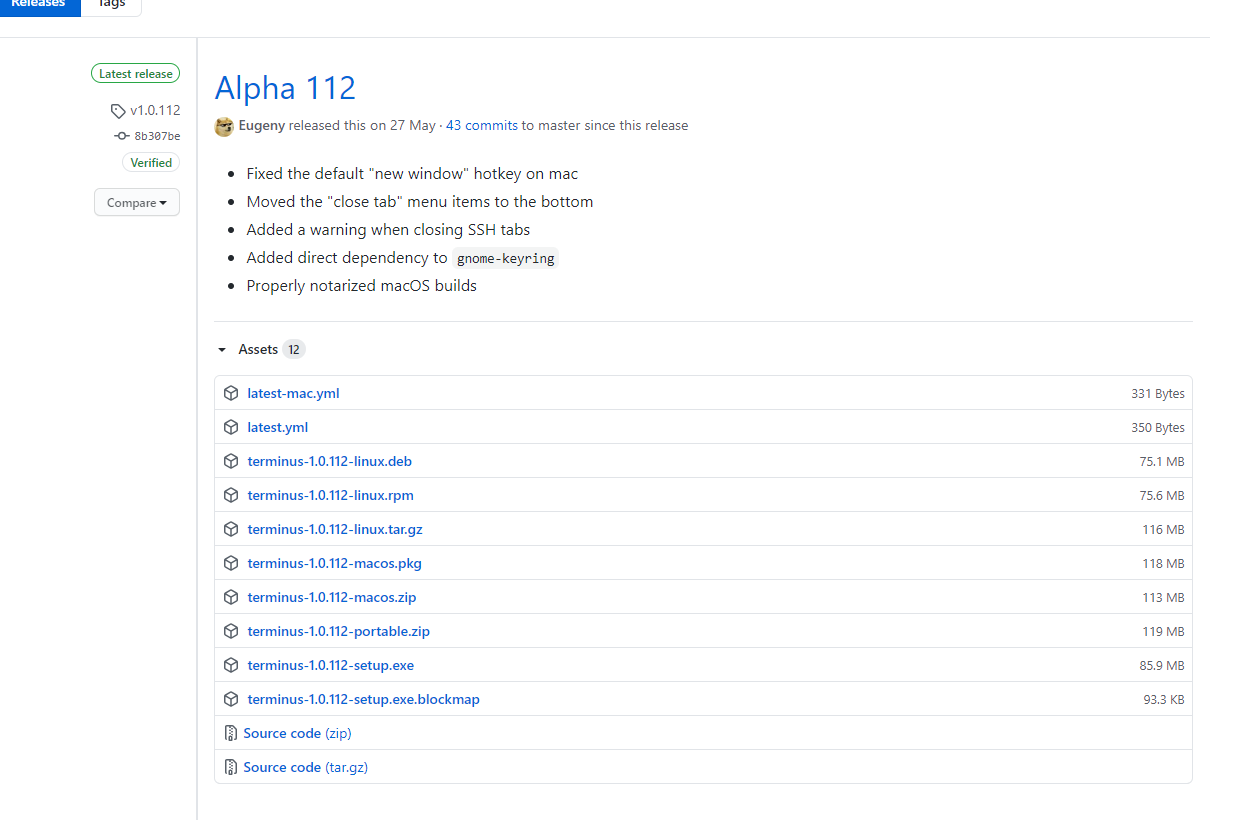This screenshot has width=1236, height=820.
Task: Open Eugeny's profile link
Action: pyautogui.click(x=261, y=125)
